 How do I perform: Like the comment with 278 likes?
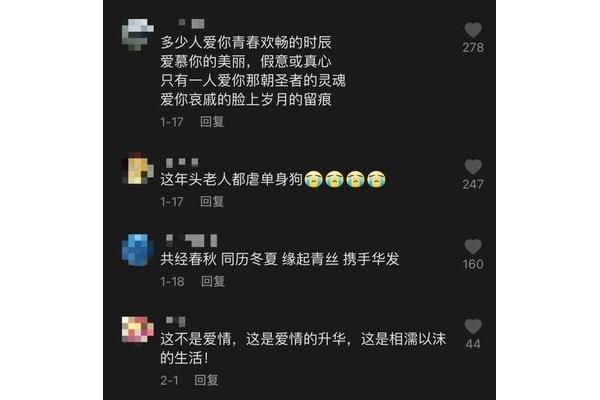tap(473, 30)
